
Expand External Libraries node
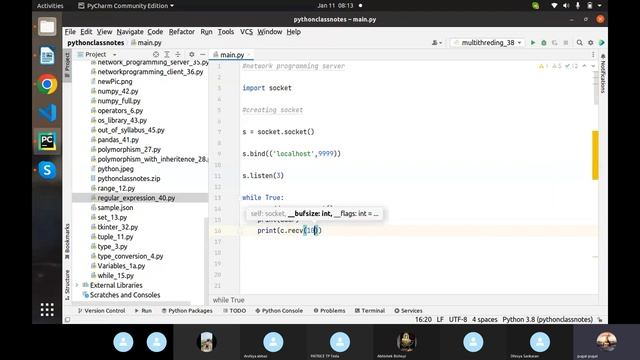pos(77,285)
